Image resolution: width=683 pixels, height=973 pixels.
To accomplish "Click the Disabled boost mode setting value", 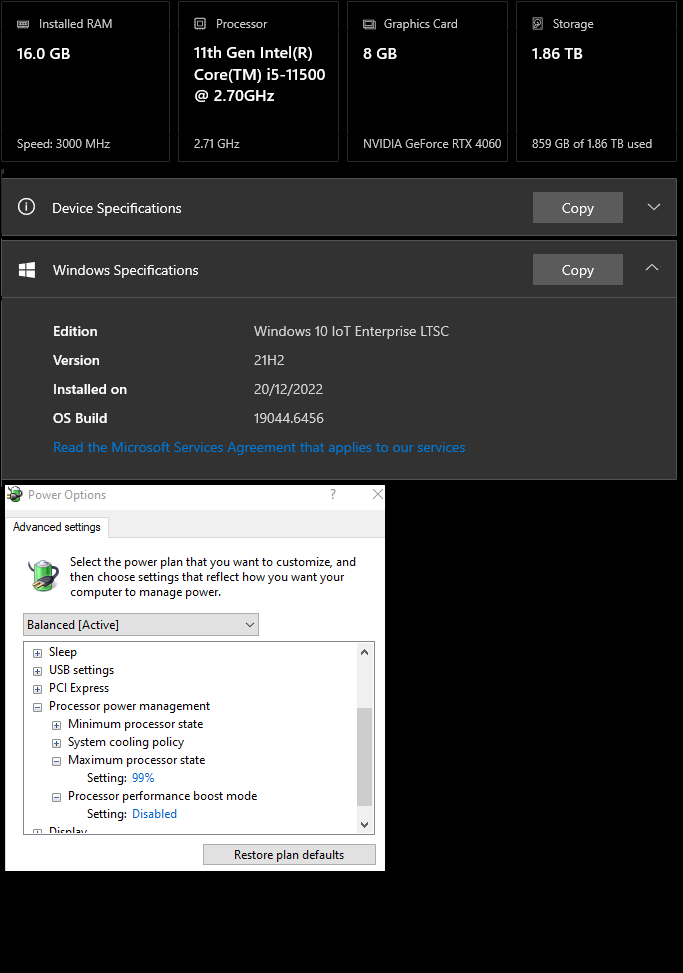I will click(x=154, y=814).
